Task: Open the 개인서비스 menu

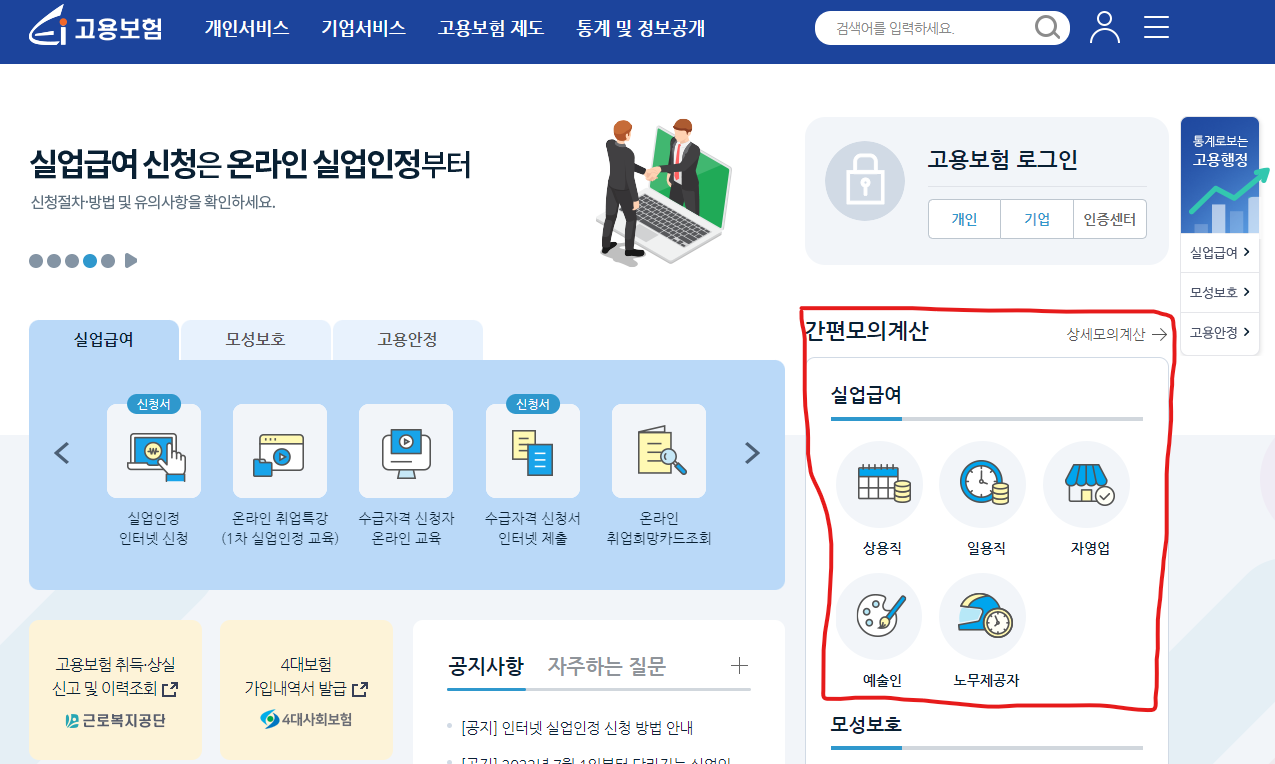Action: [249, 29]
